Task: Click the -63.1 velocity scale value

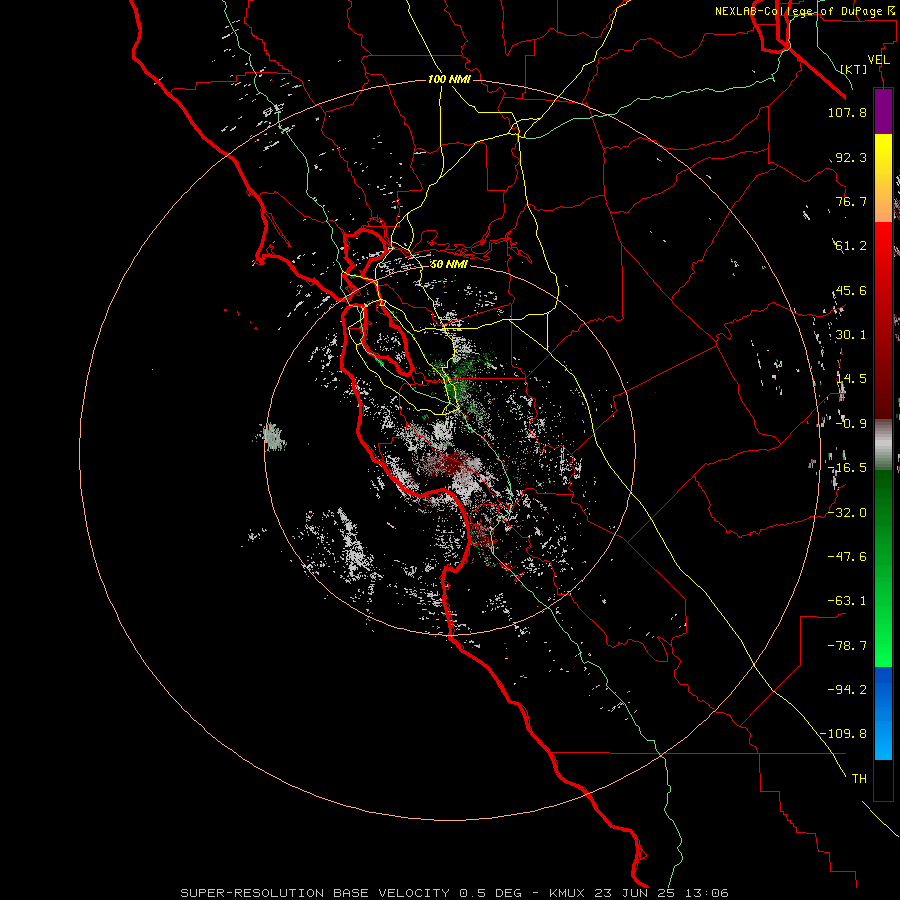Action: pyautogui.click(x=847, y=601)
